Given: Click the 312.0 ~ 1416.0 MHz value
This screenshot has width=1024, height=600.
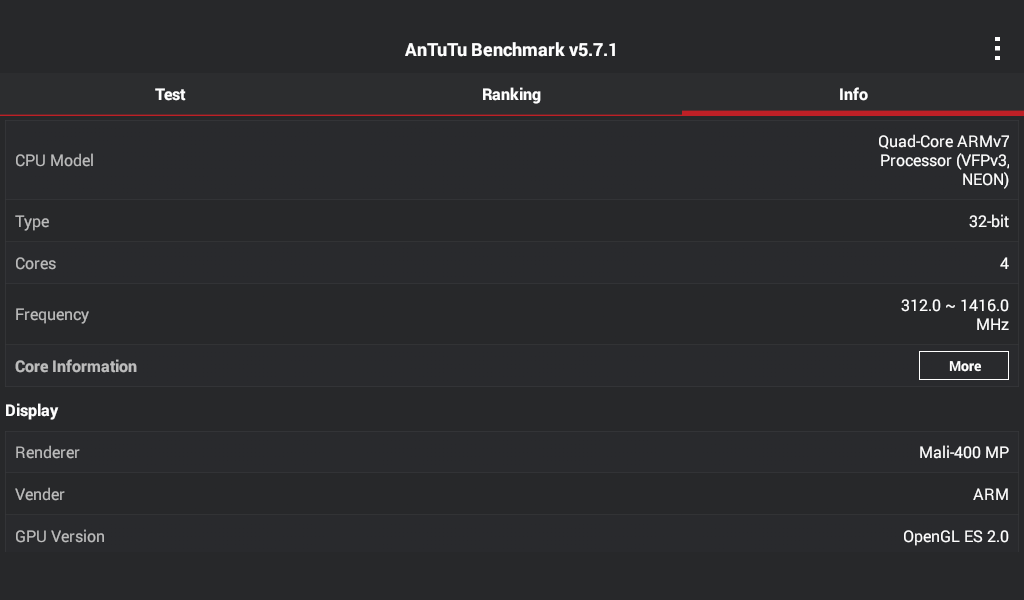Looking at the screenshot, I should 954,314.
